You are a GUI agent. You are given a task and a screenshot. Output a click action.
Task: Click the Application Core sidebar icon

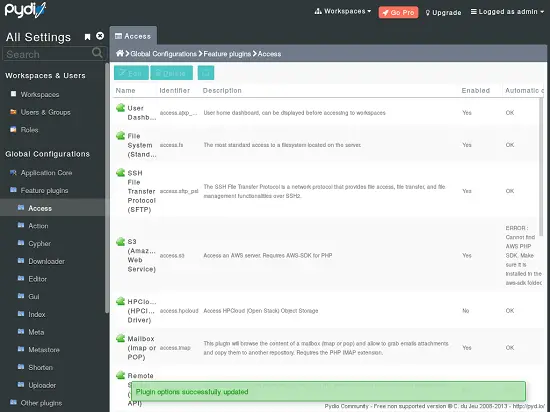(x=13, y=173)
